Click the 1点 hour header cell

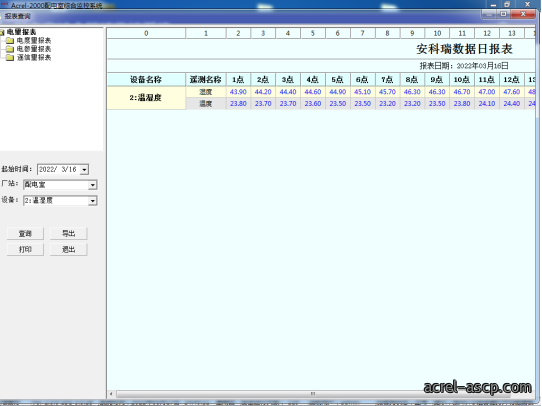[x=239, y=79]
